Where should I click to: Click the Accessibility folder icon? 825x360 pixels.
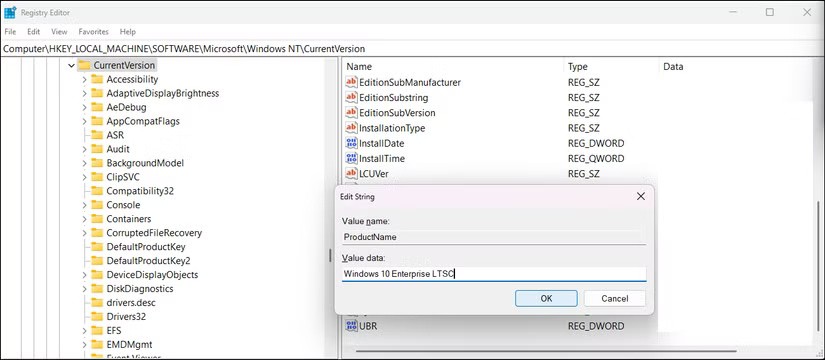click(97, 79)
